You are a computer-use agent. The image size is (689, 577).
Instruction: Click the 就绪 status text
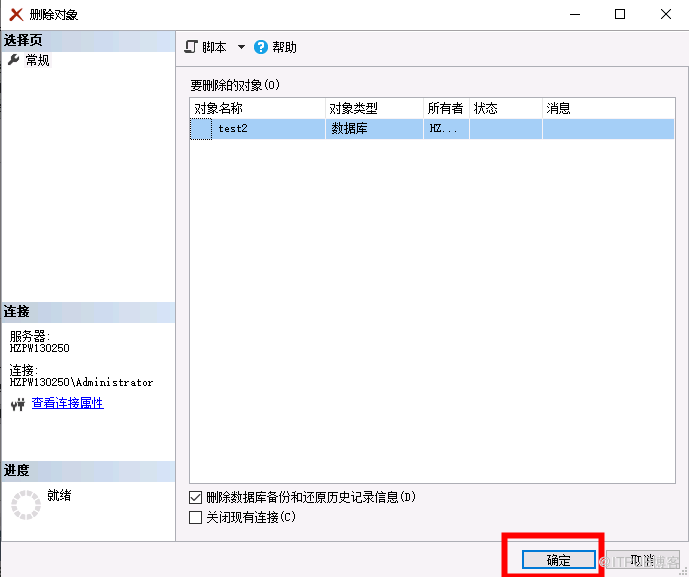coord(59,496)
